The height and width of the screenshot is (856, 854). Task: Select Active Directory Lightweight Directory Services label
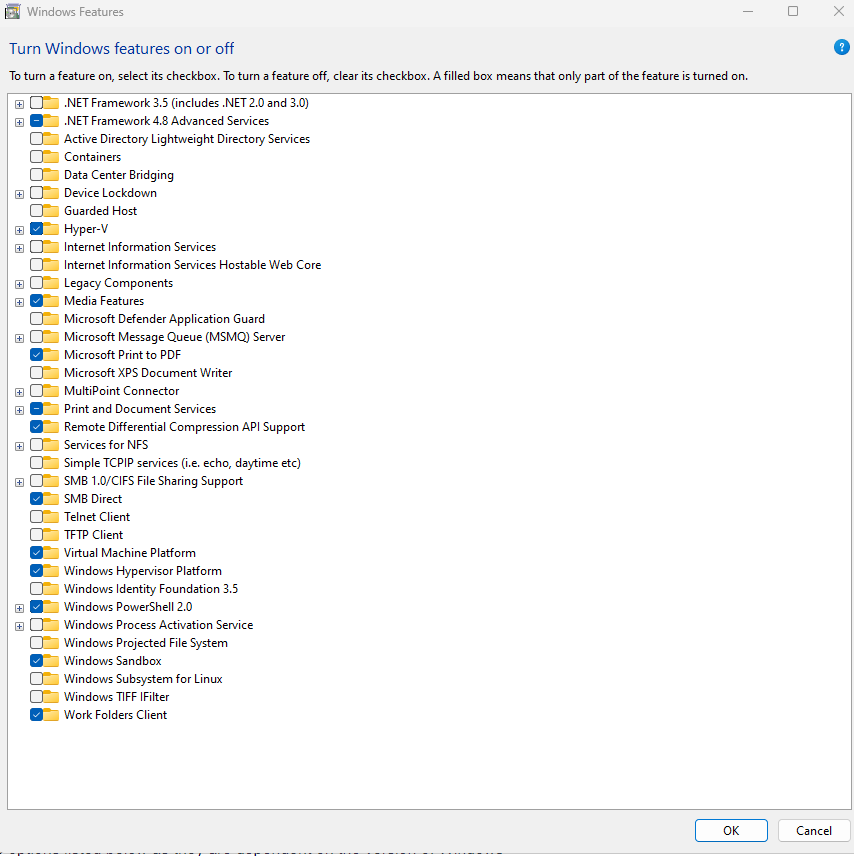187,139
